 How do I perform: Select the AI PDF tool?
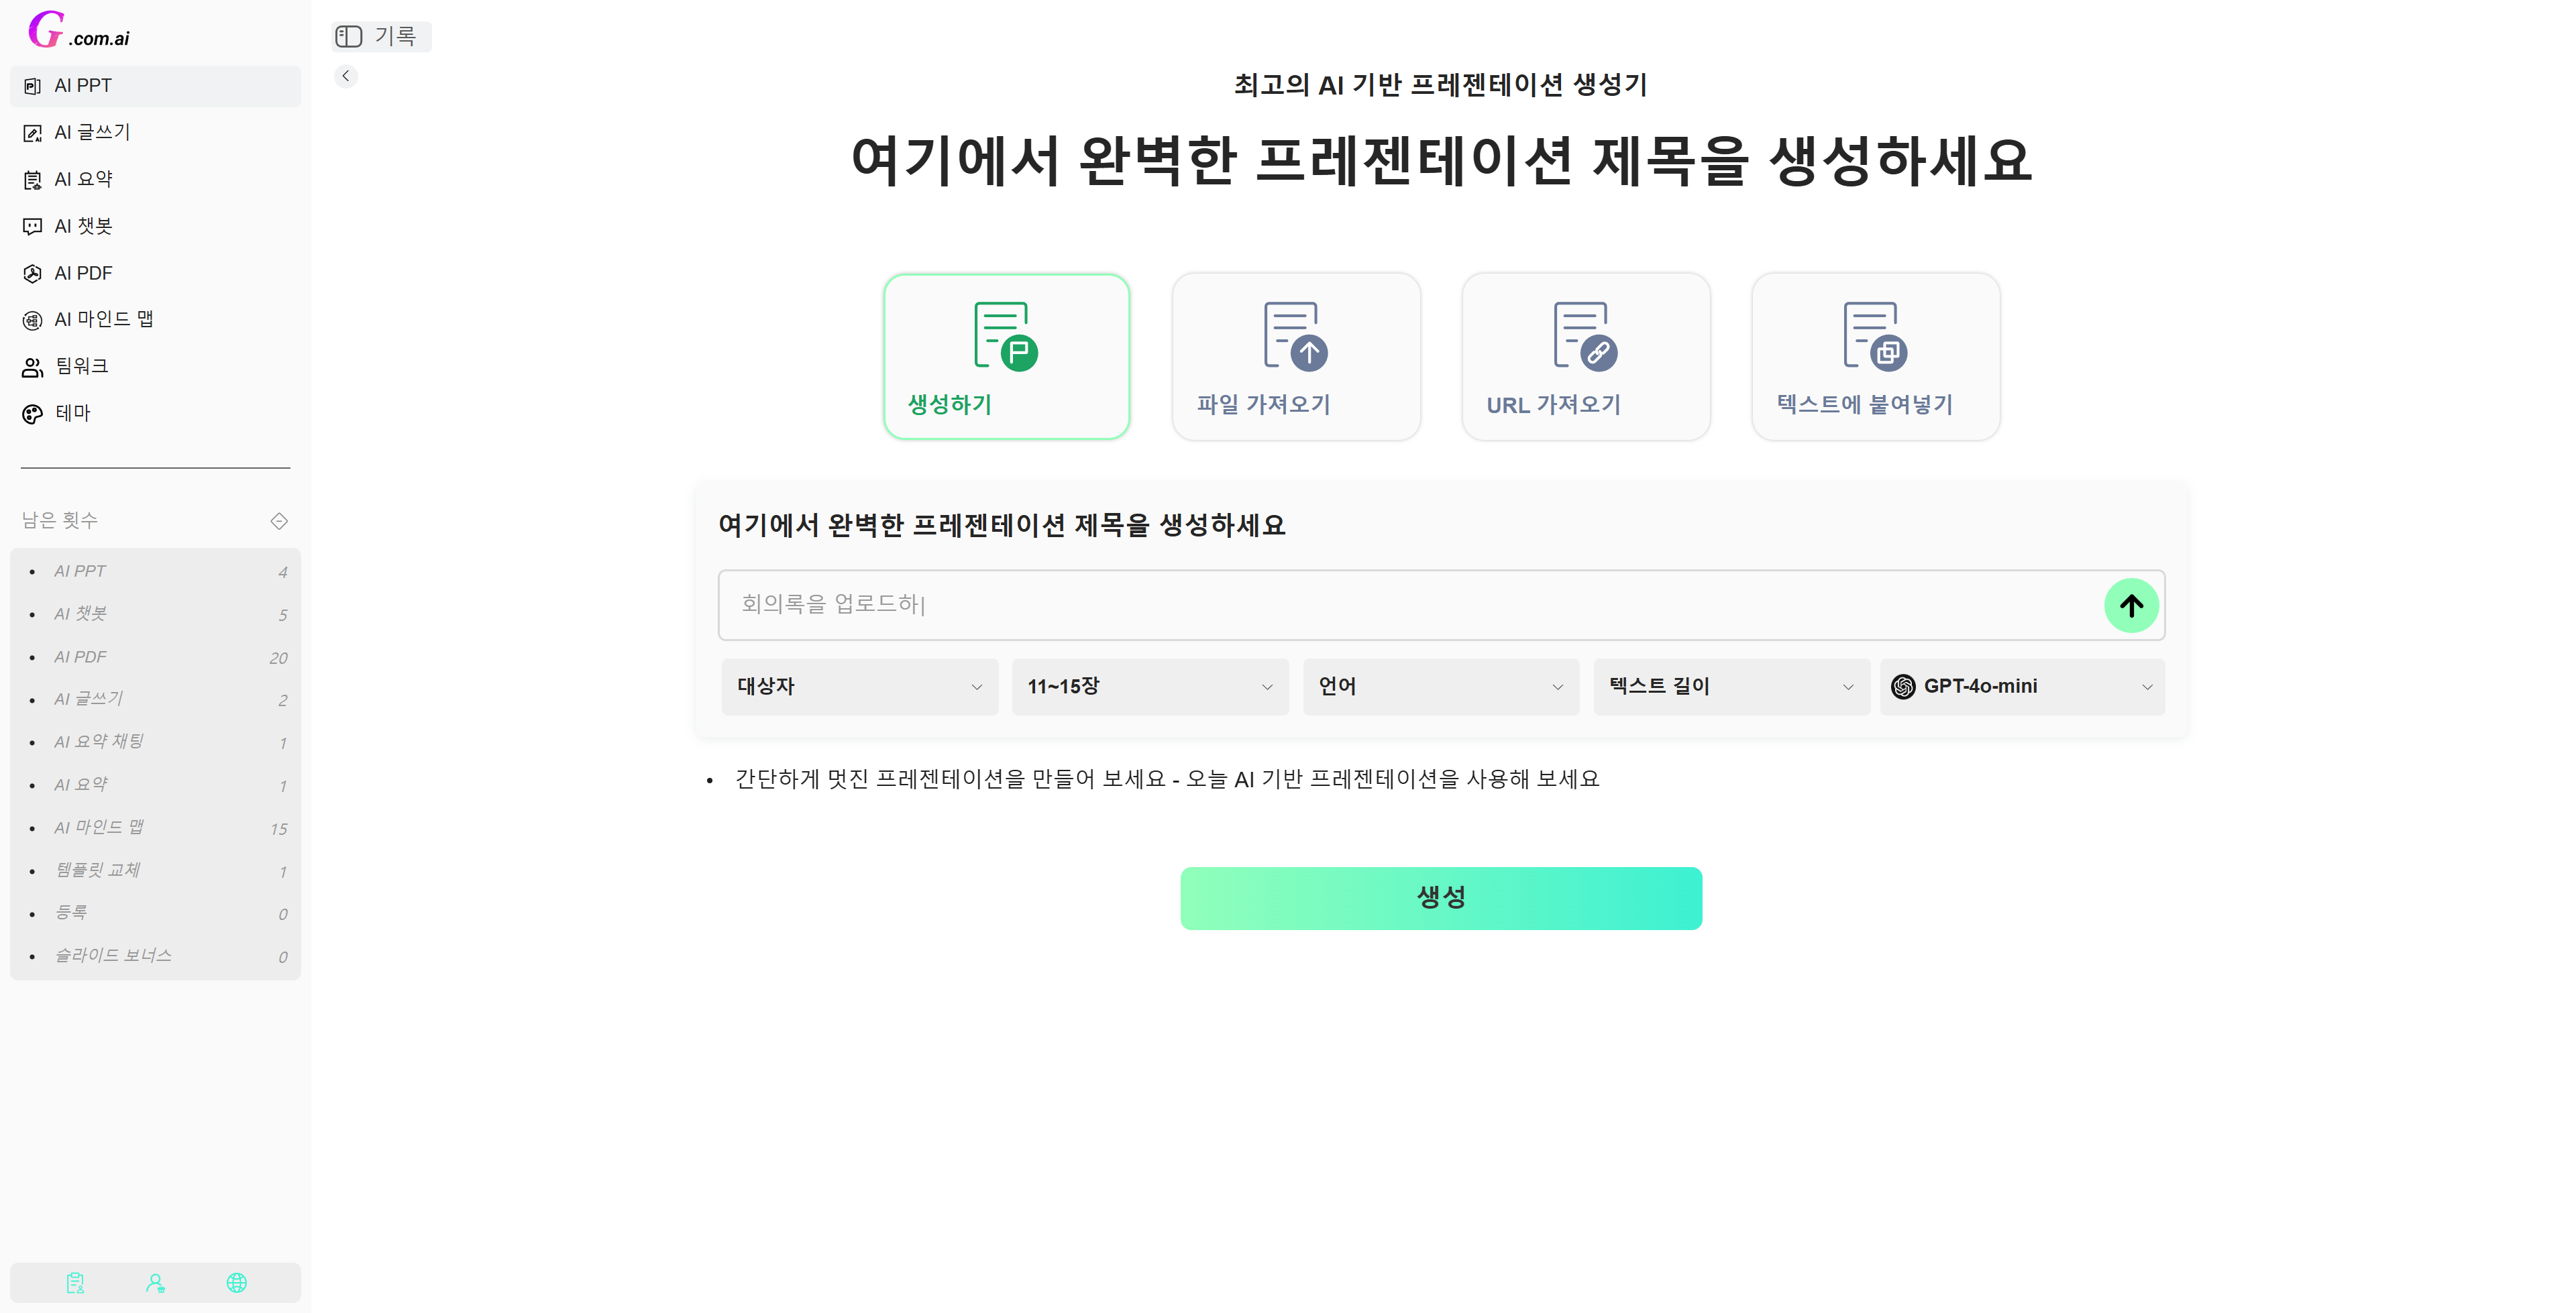tap(84, 272)
